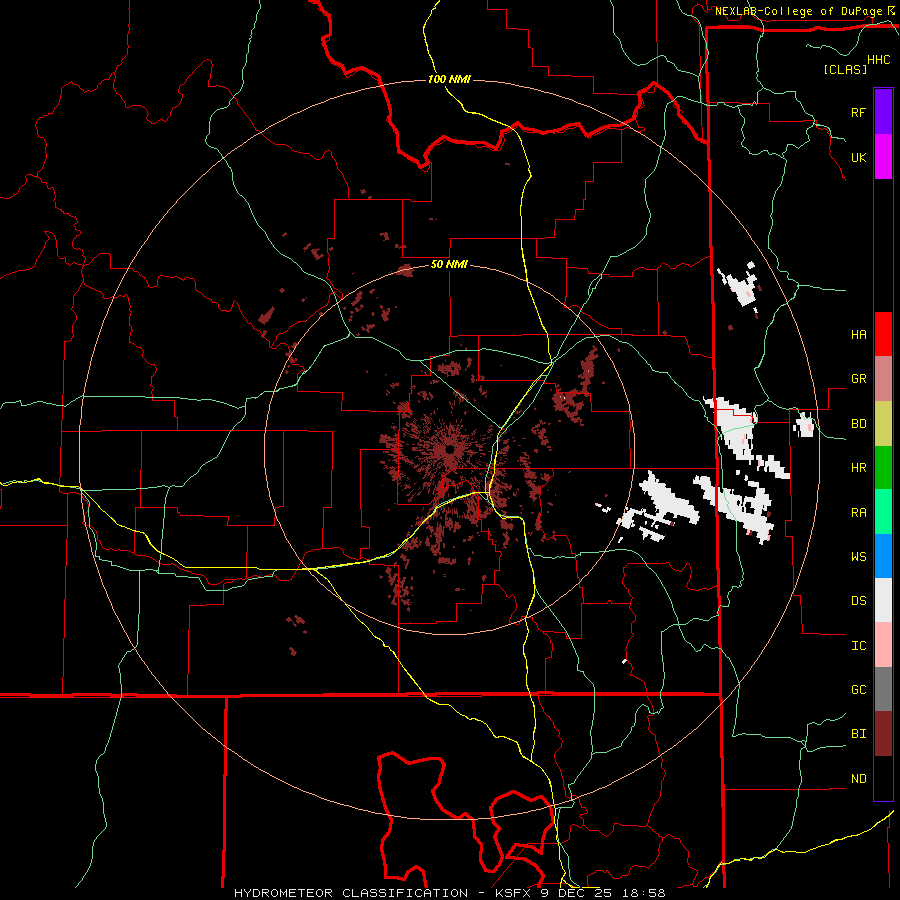
Task: Click the HYDROMETEOR CLASSIFICATION title text
Action: pos(351,893)
